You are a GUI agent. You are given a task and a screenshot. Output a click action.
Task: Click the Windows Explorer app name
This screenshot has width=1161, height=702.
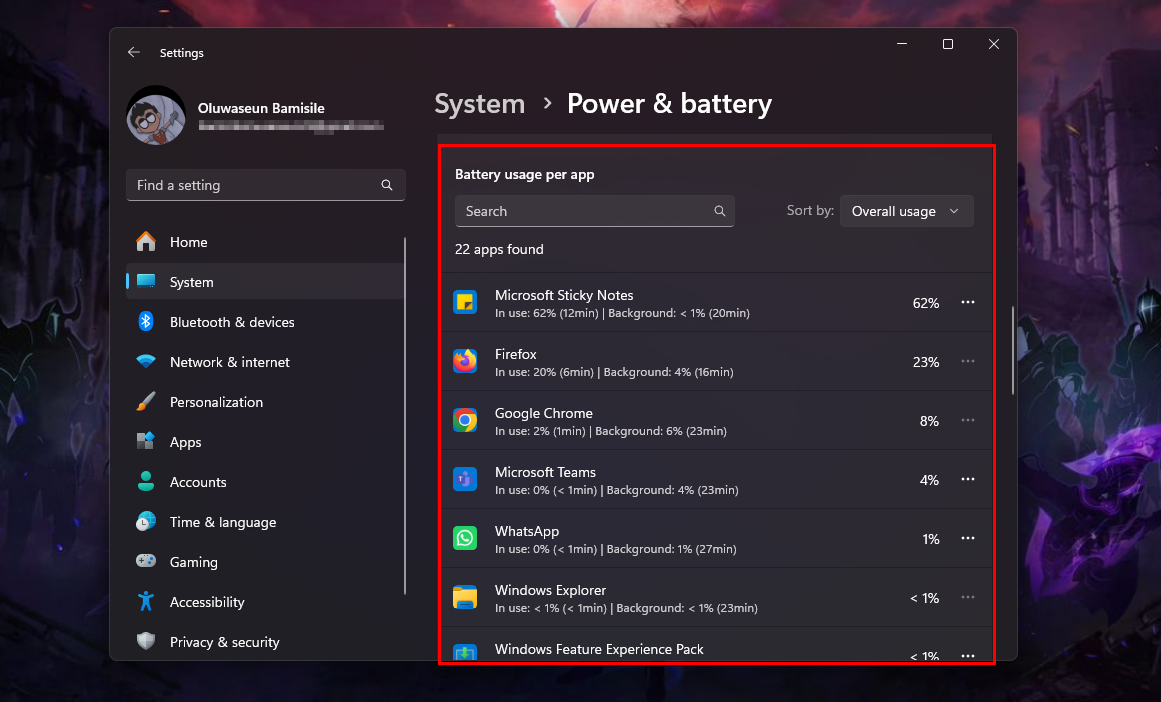[x=550, y=590]
